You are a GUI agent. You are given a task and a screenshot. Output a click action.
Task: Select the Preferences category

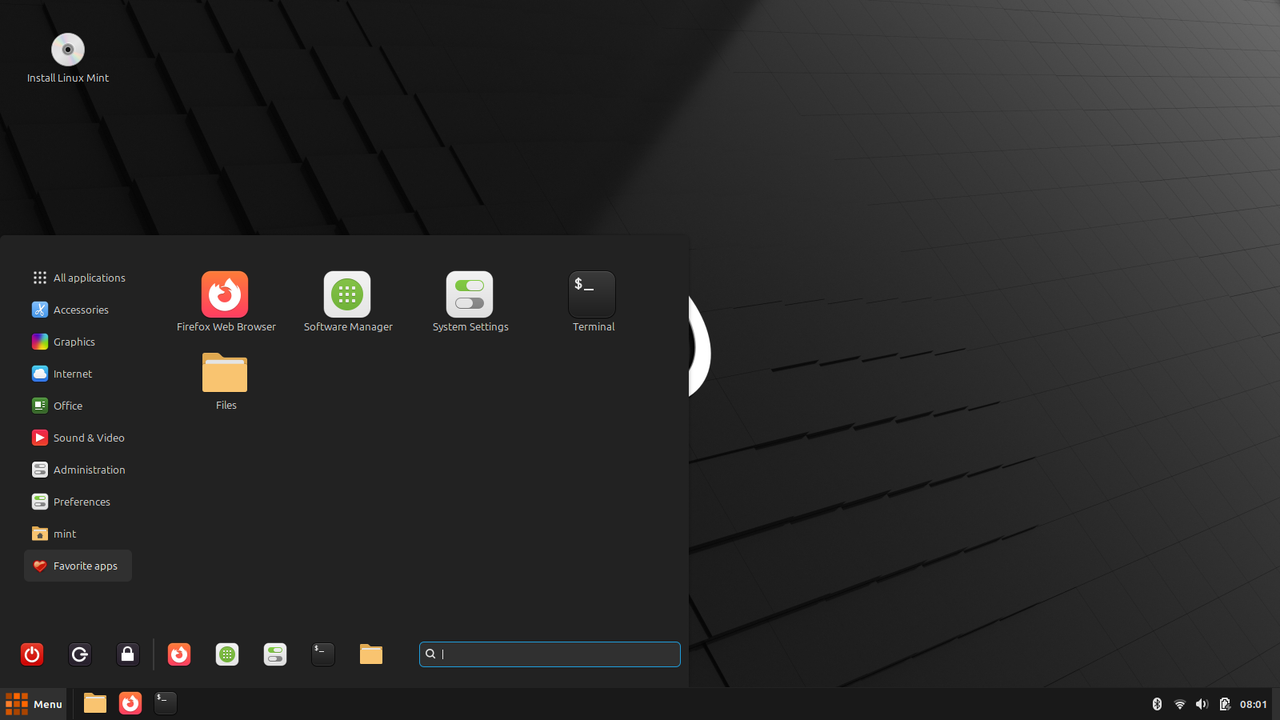point(78,502)
